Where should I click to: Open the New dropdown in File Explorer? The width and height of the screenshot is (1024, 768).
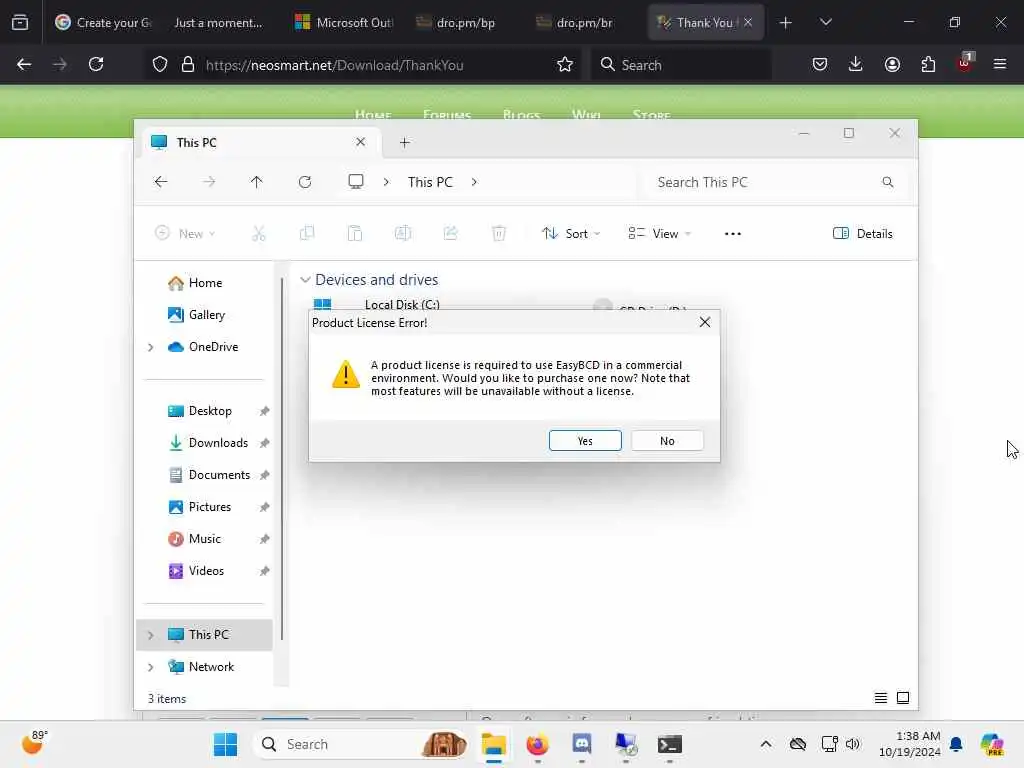point(185,233)
